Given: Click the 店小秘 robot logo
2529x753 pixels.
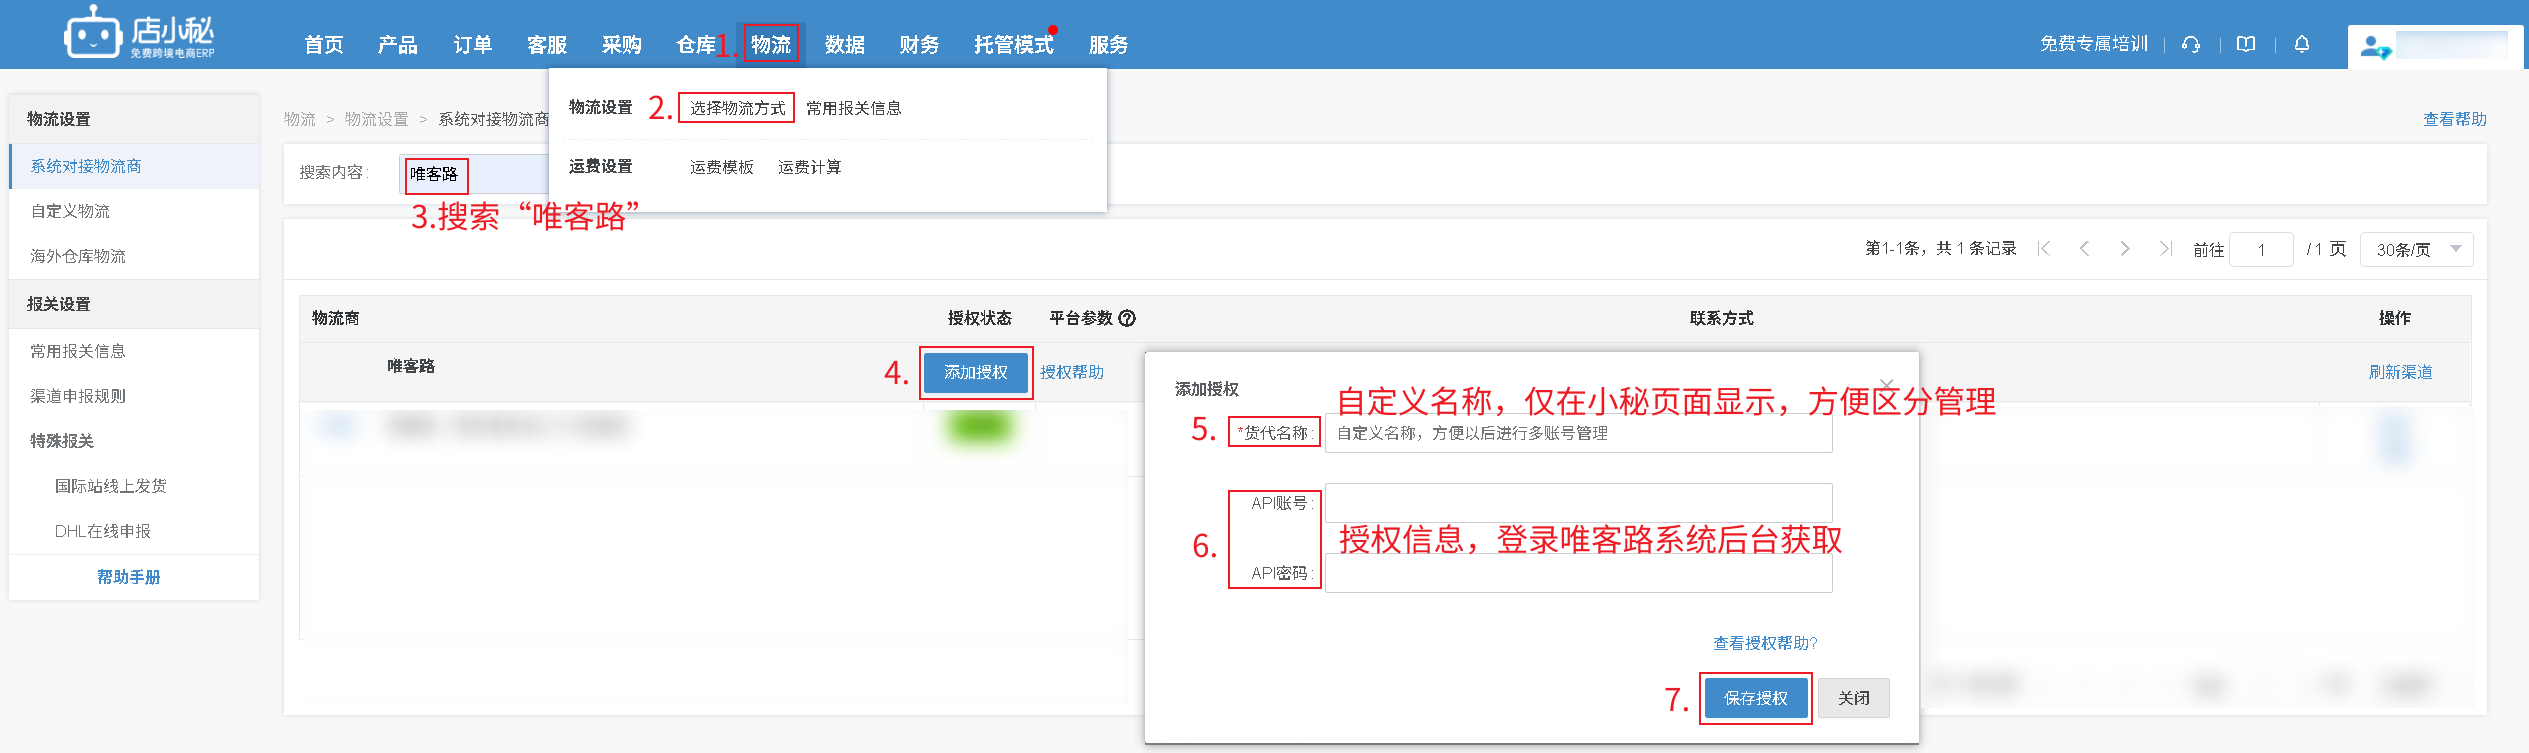Looking at the screenshot, I should click(93, 35).
